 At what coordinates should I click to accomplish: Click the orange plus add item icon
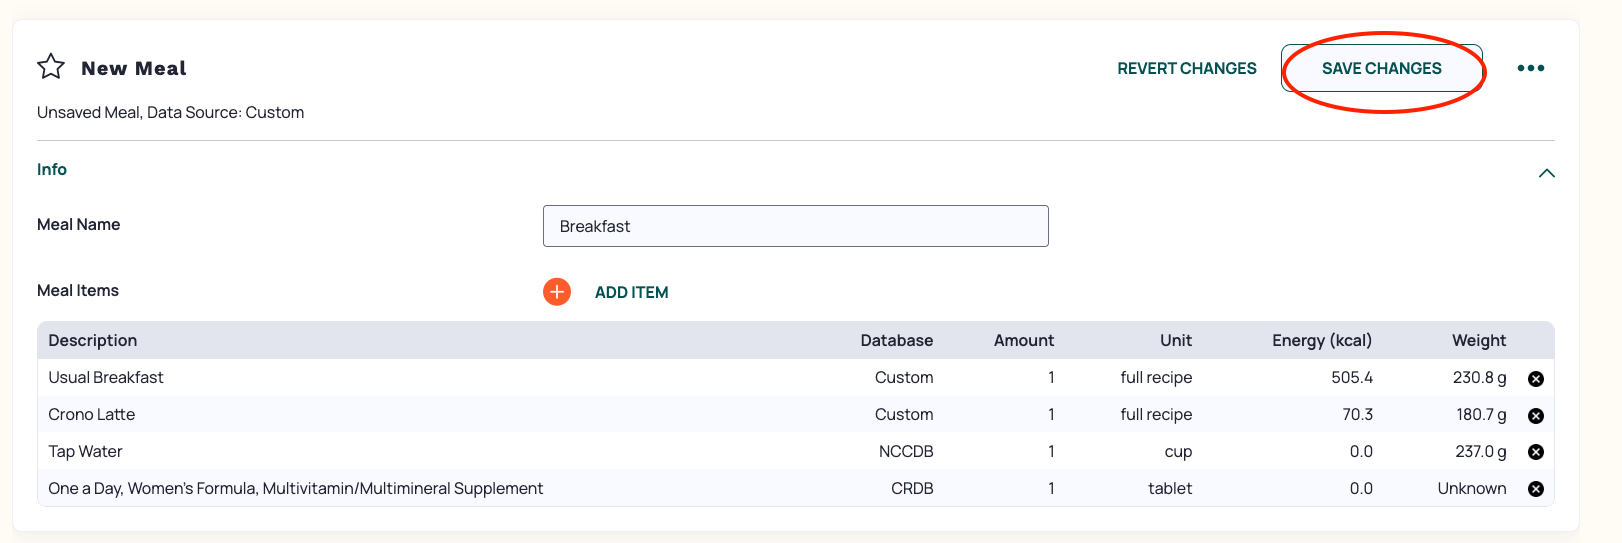(x=557, y=292)
